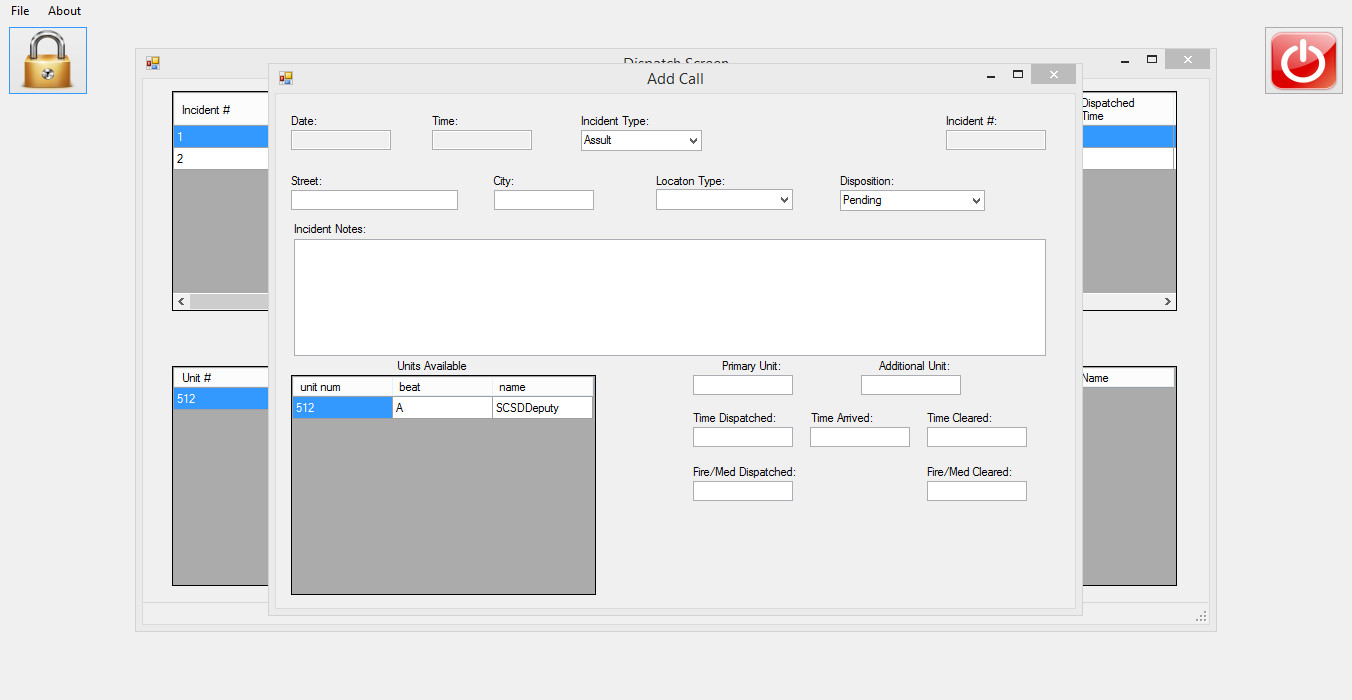Screen dimensions: 1352x700
Task: Click the padlock lock icon
Action: tap(48, 60)
